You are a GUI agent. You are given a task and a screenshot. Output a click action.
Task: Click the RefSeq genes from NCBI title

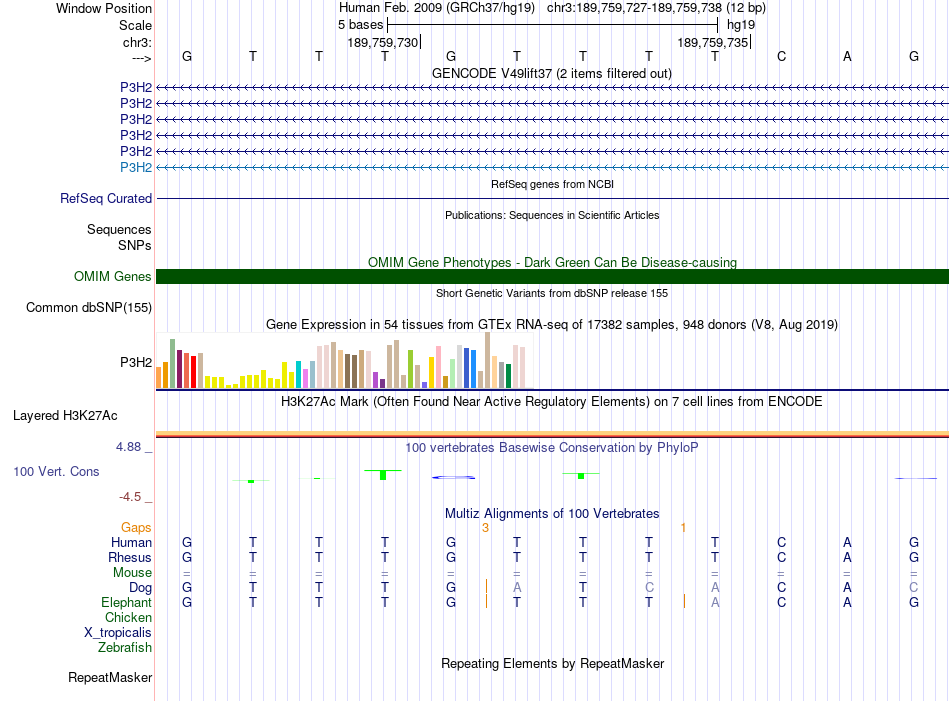[552, 184]
